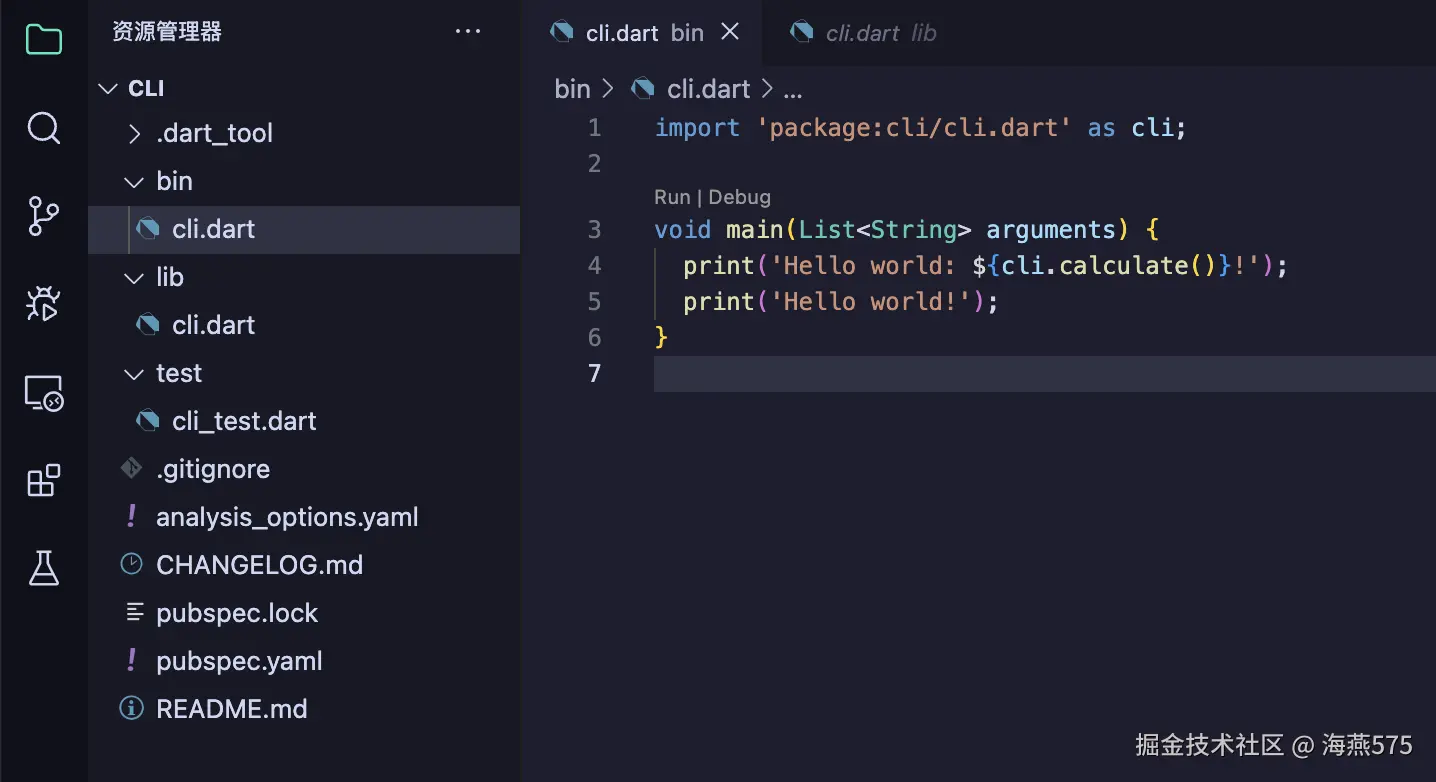
Task: Open the Source Control view
Action: coord(43,216)
